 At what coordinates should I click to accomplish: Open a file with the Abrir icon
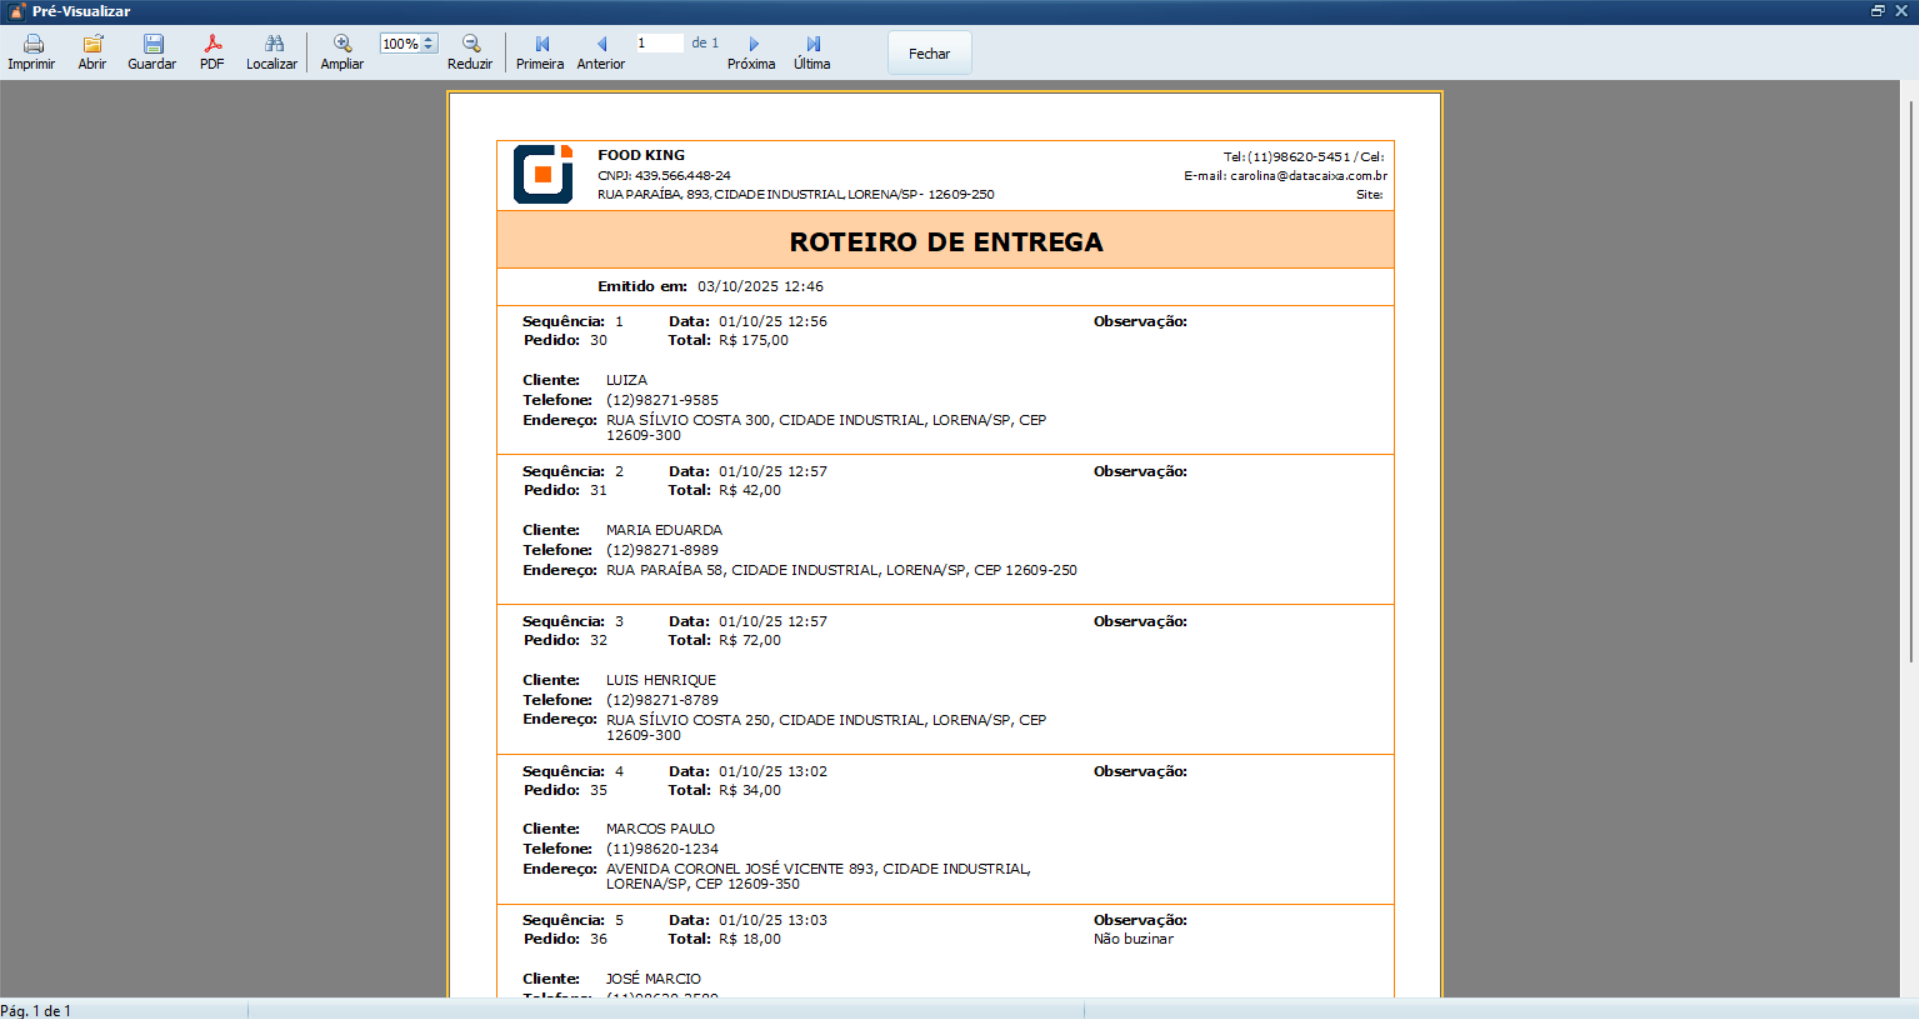[92, 44]
